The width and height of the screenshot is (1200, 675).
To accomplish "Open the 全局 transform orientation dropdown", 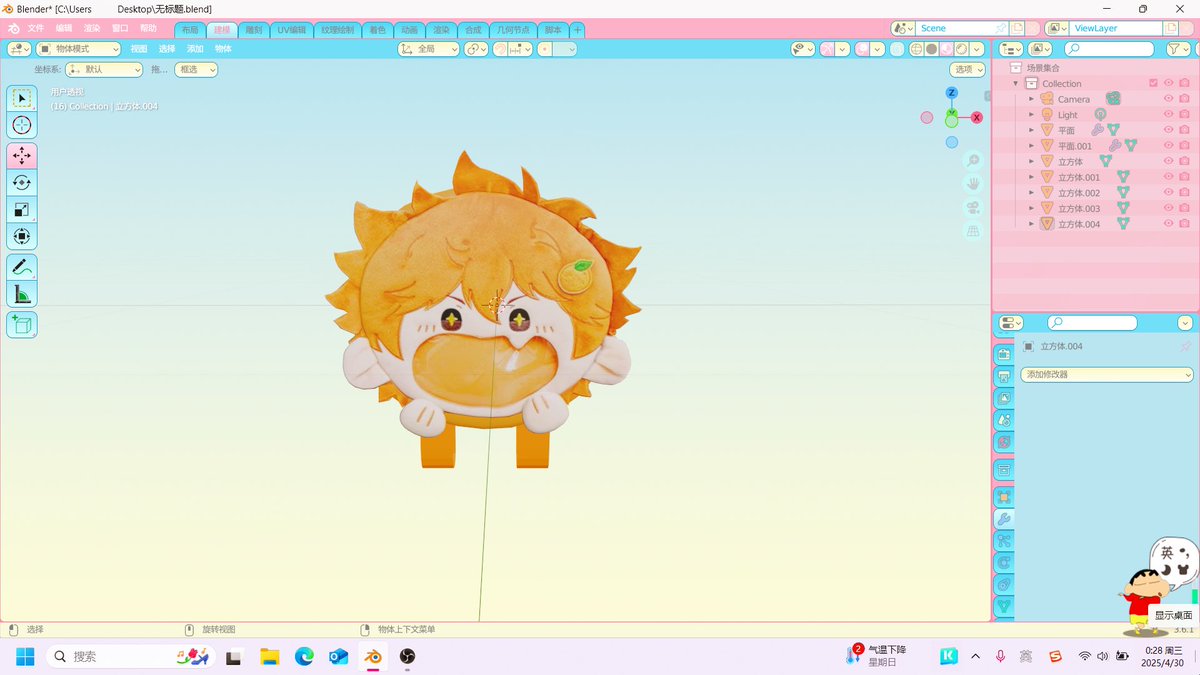I will coord(429,48).
